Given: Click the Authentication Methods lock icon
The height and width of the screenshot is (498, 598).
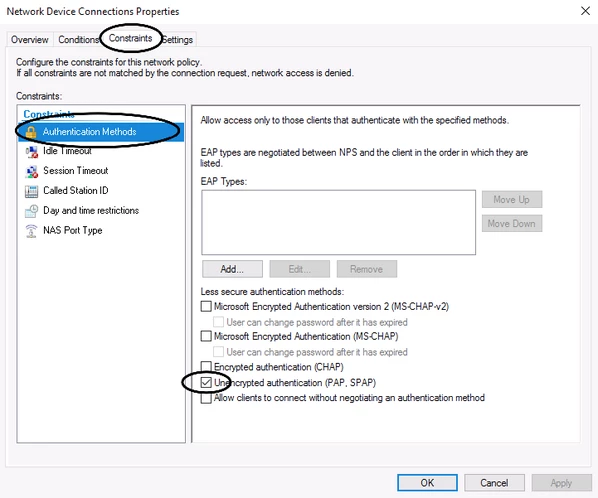Looking at the screenshot, I should pos(31,132).
